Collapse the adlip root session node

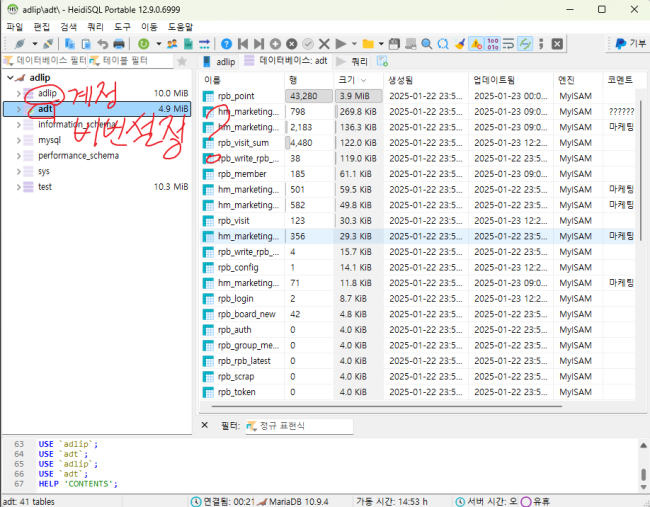10,78
